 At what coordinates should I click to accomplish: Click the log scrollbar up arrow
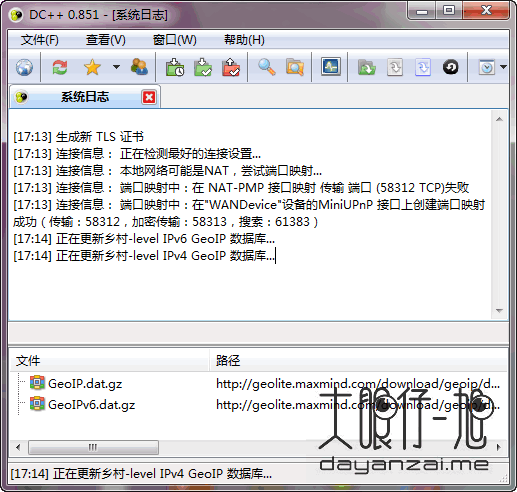coord(499,119)
